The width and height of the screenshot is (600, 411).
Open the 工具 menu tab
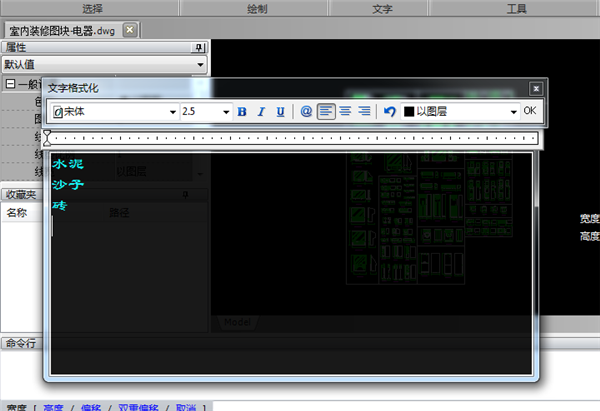516,8
